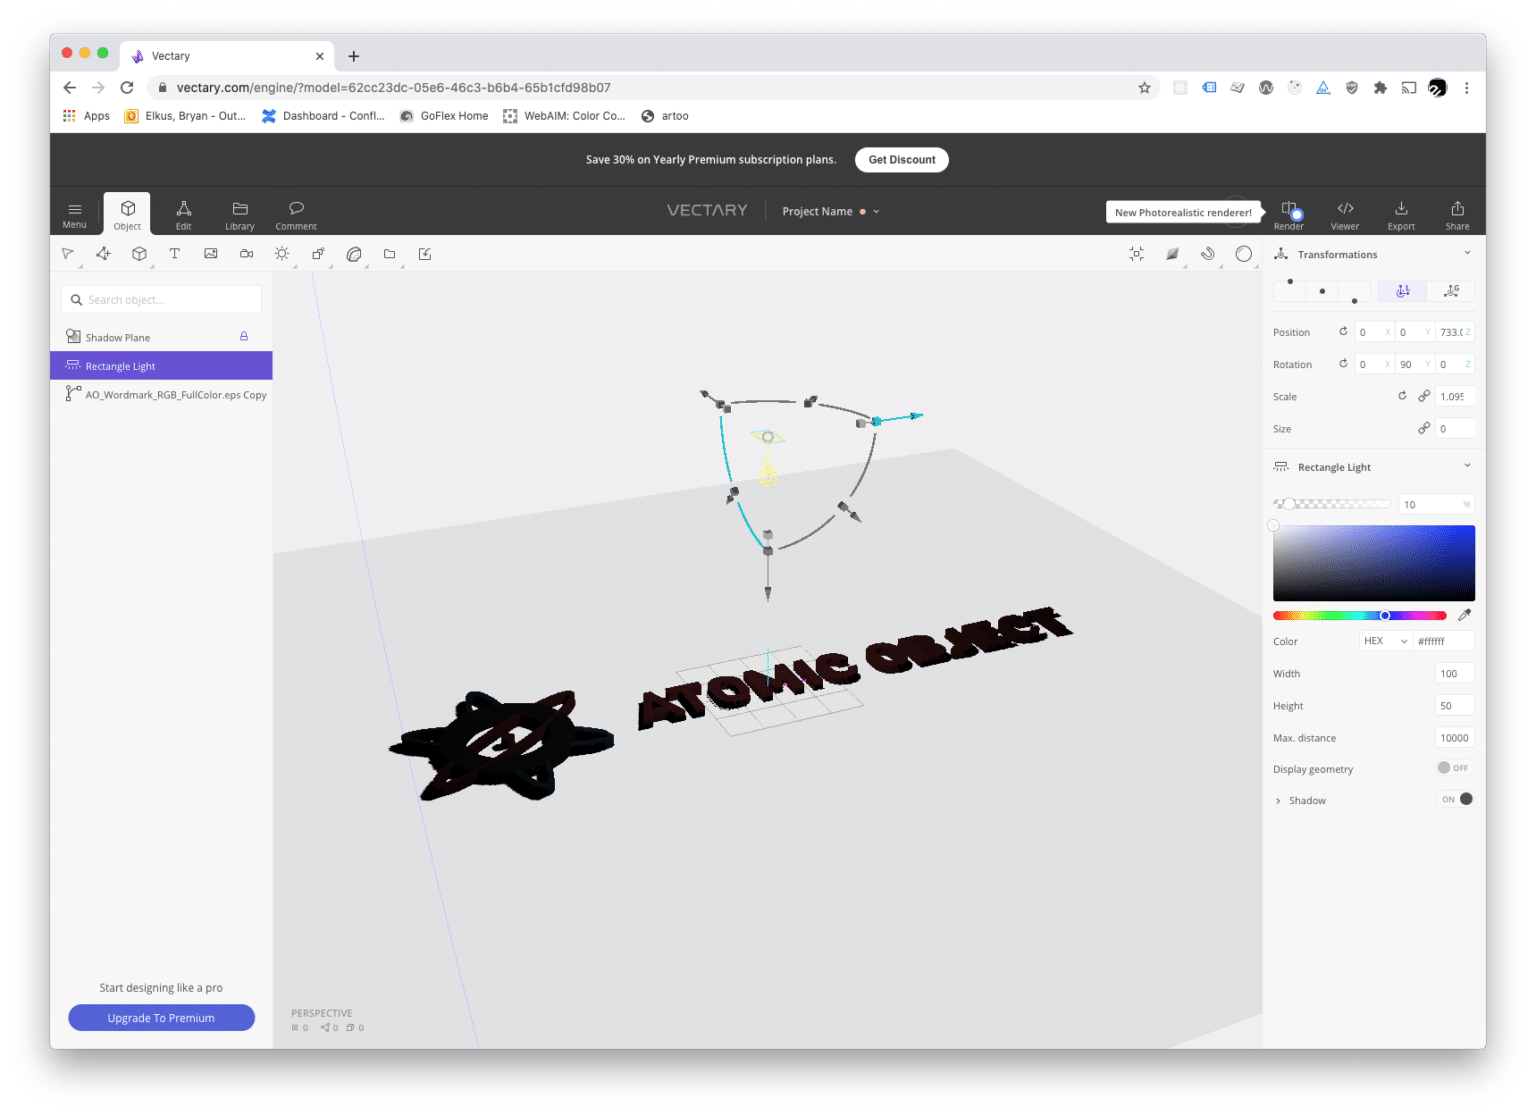Expand the Project Name dropdown
This screenshot has height=1115, width=1536.
(876, 211)
